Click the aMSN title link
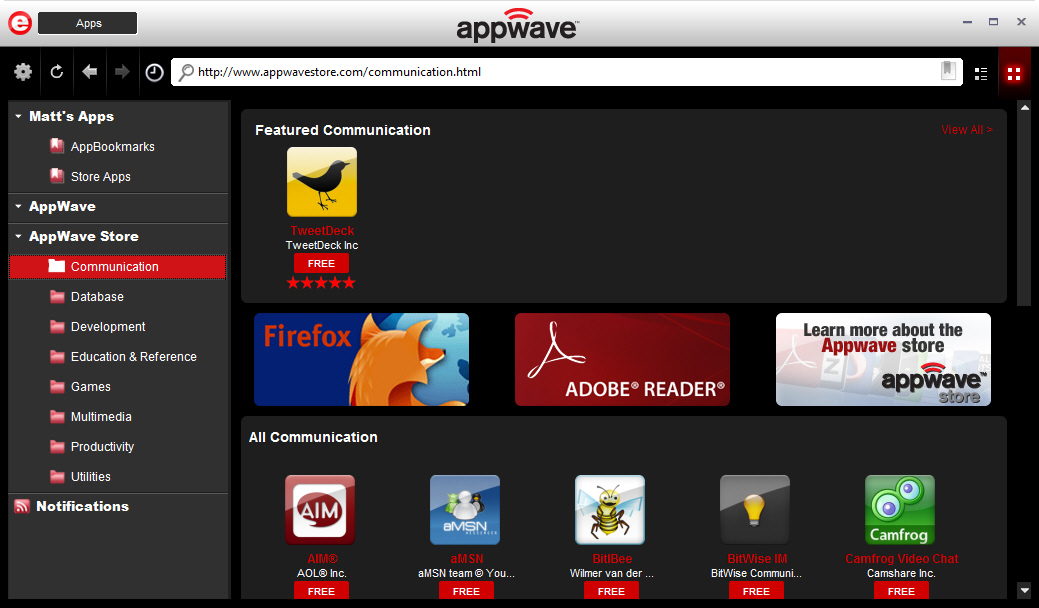1039x608 pixels. pos(466,558)
